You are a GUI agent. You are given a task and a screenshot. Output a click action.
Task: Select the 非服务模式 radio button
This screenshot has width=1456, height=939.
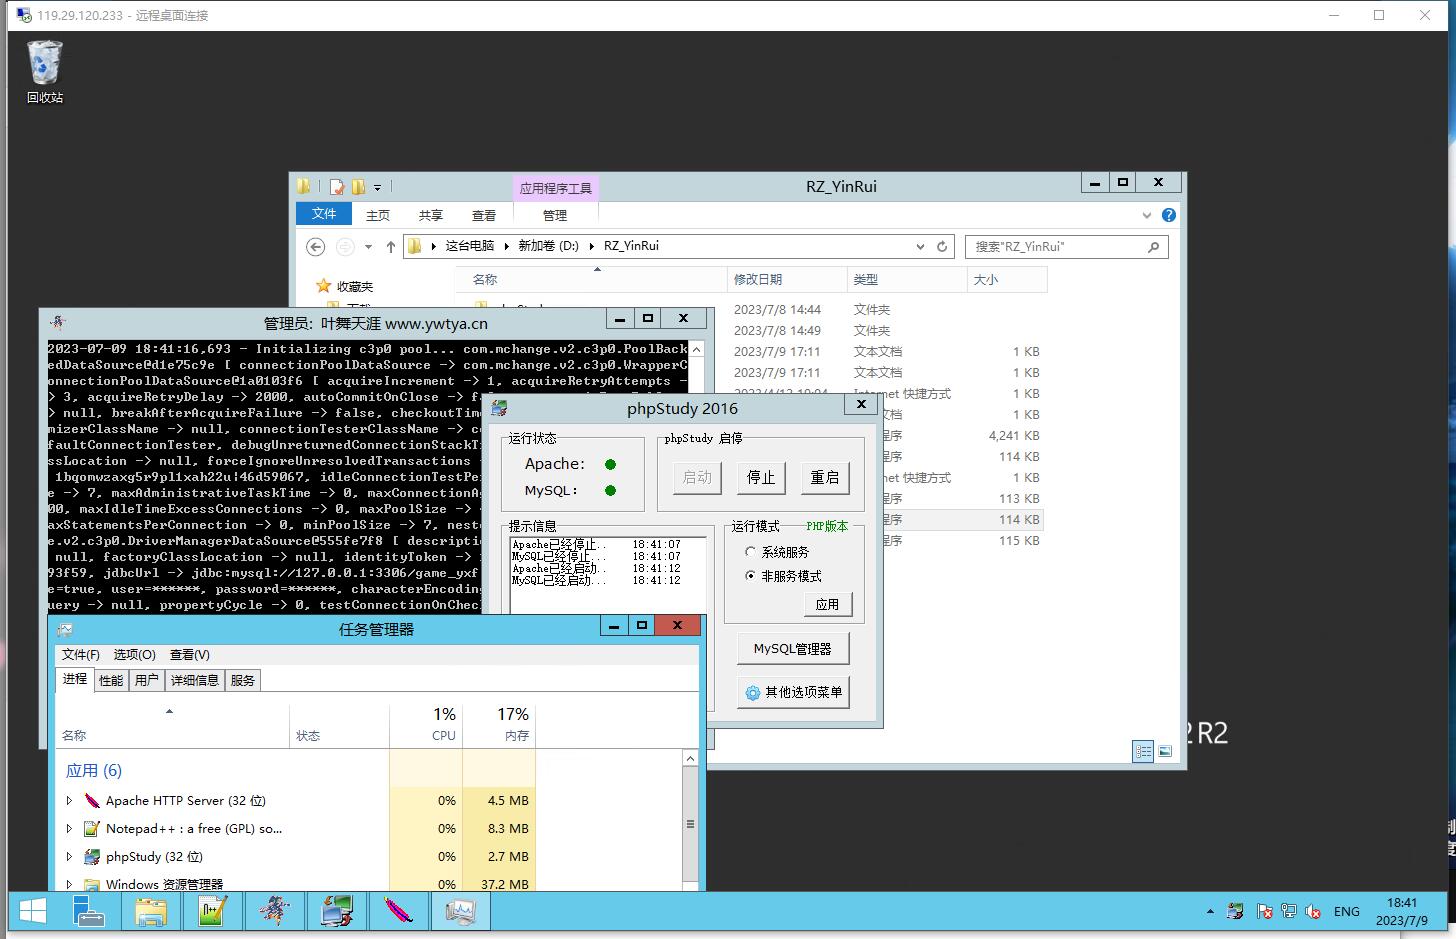pyautogui.click(x=783, y=576)
